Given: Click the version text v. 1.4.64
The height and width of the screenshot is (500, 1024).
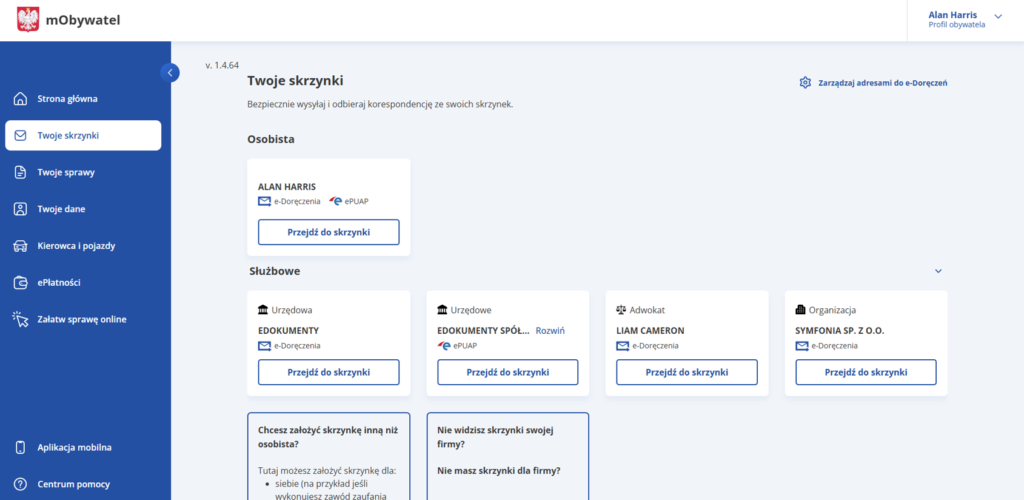Looking at the screenshot, I should (222, 65).
